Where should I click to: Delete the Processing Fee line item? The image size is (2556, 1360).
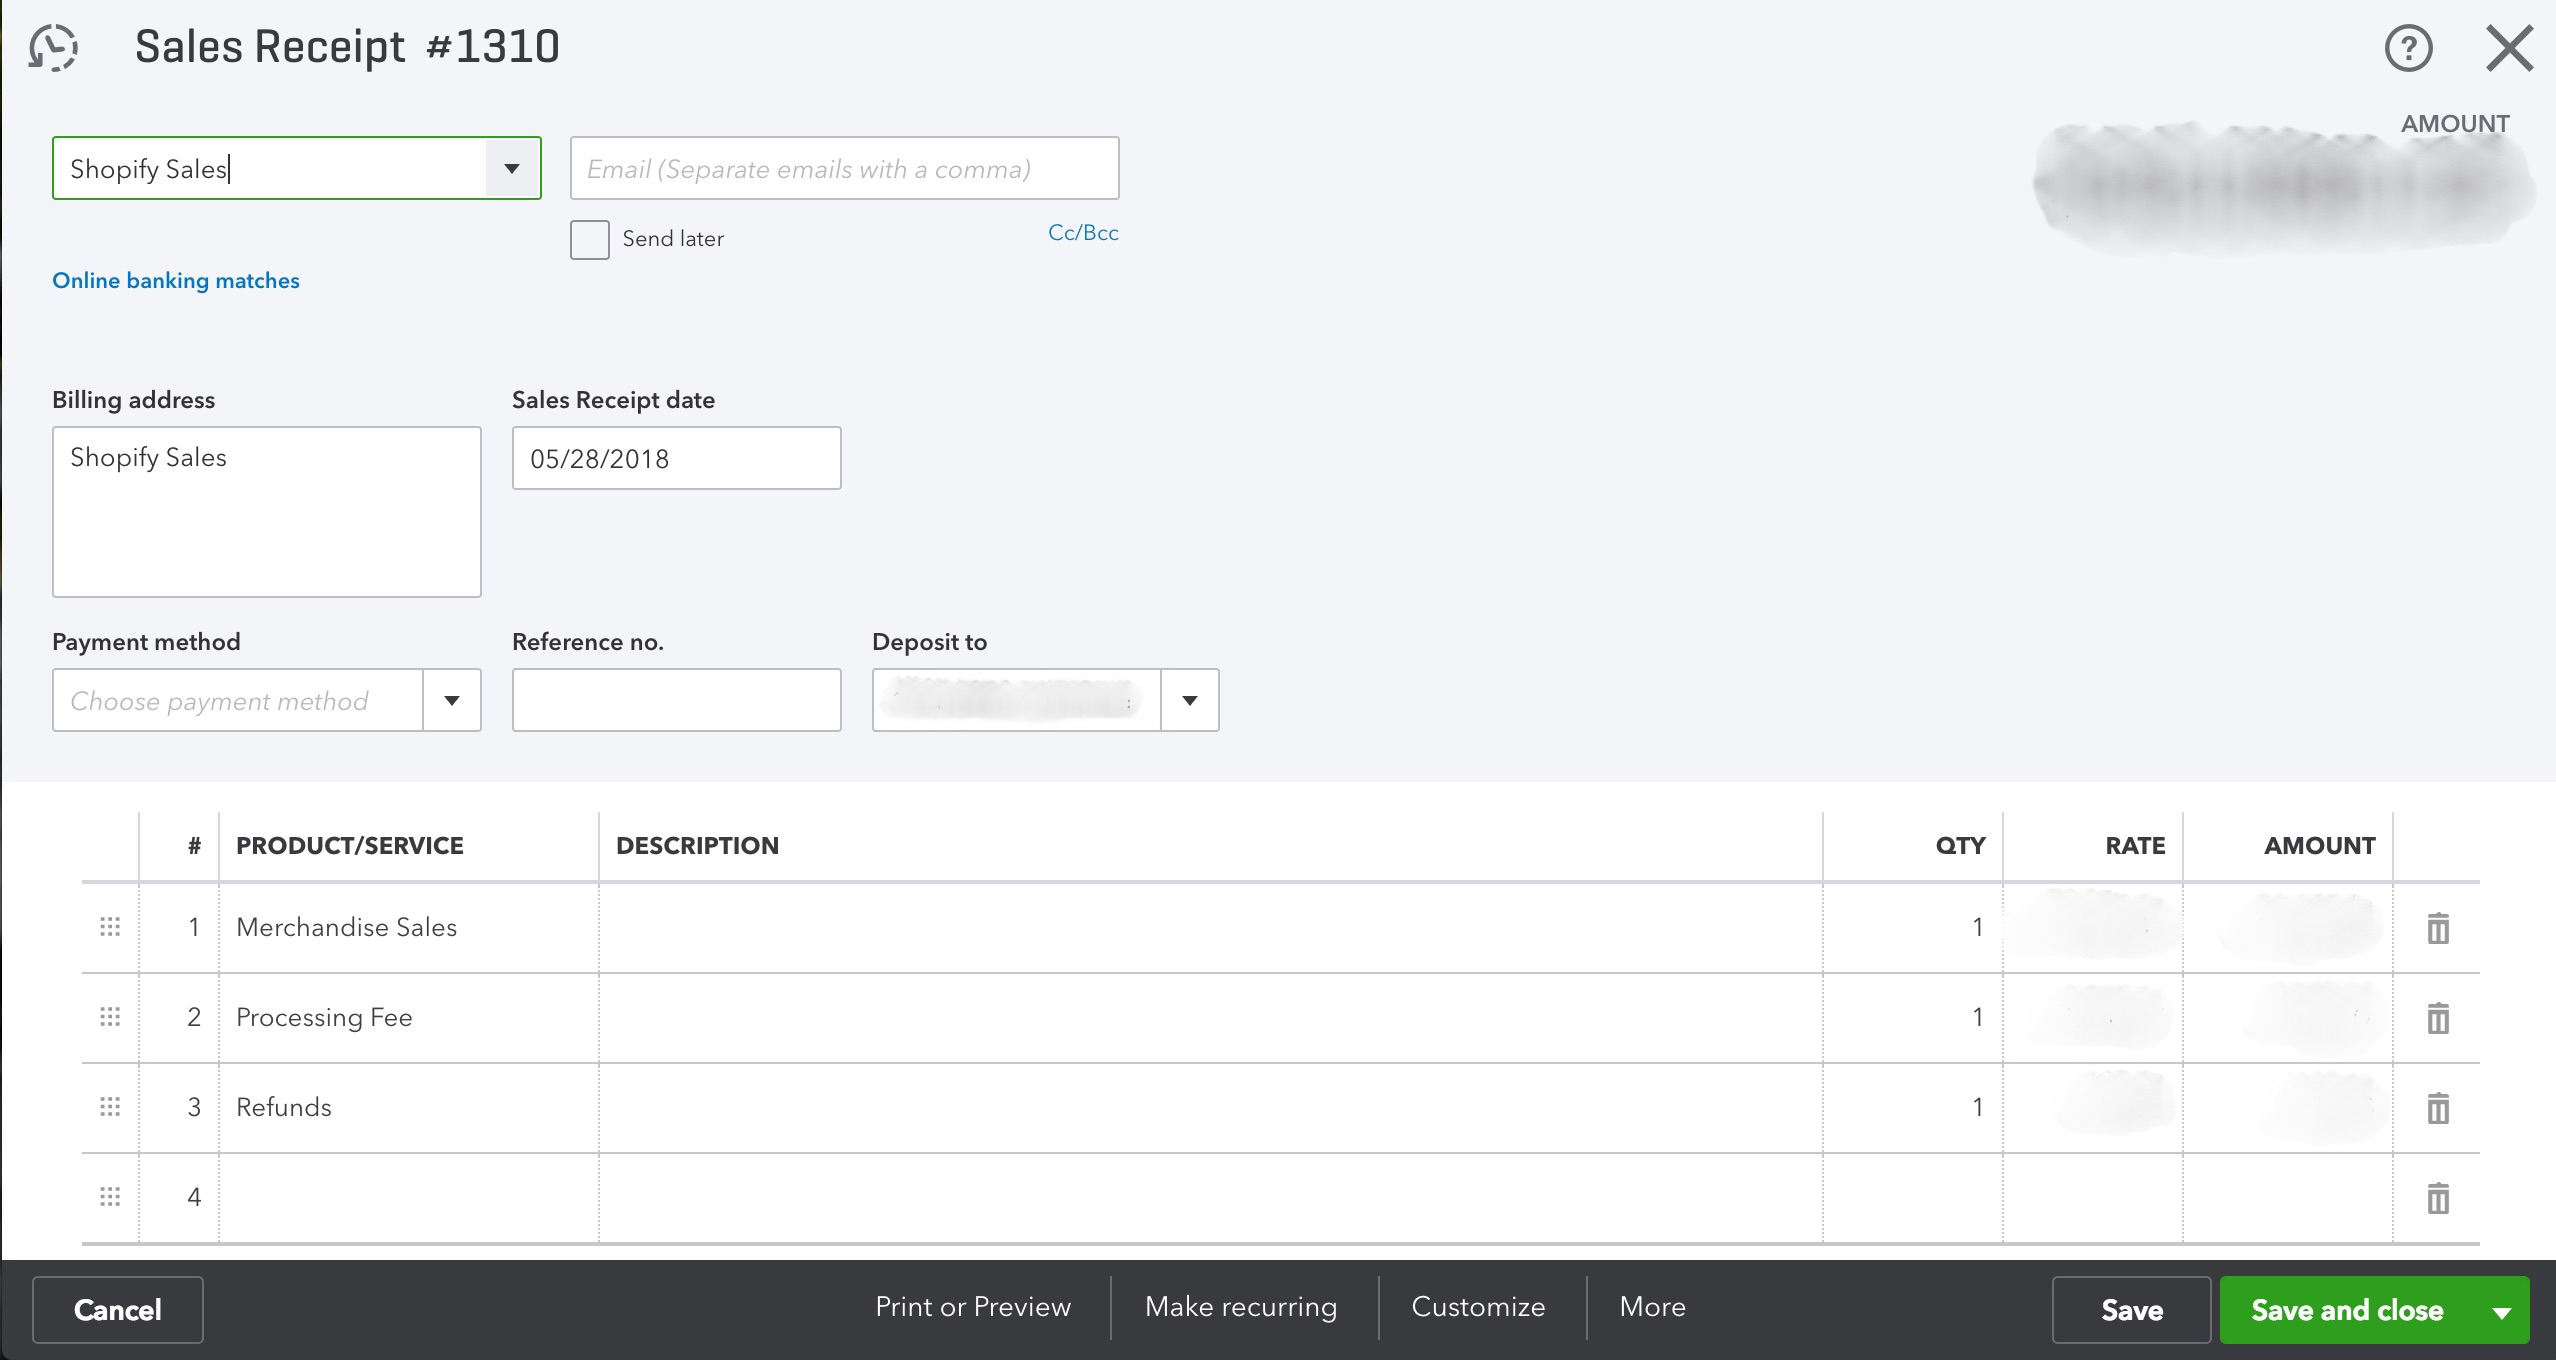(x=2437, y=1017)
